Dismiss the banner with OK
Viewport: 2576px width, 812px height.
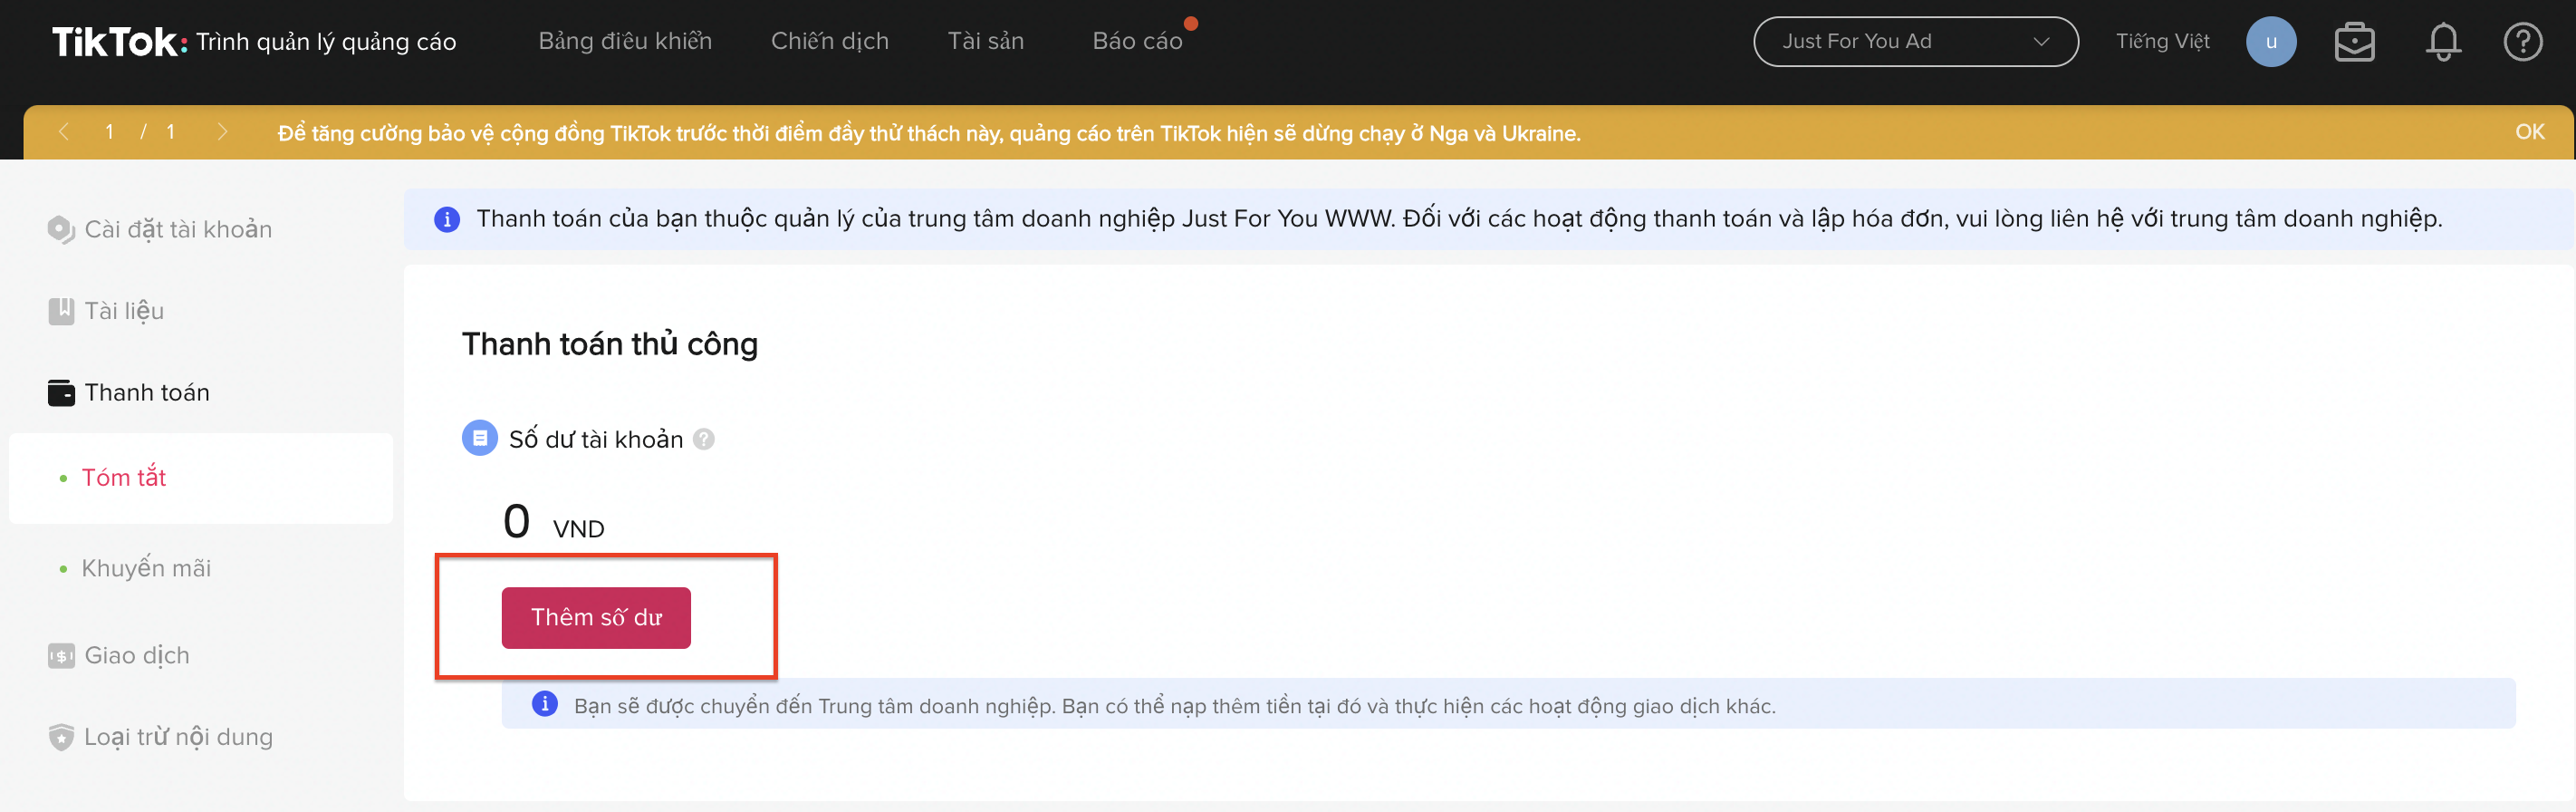(2529, 132)
